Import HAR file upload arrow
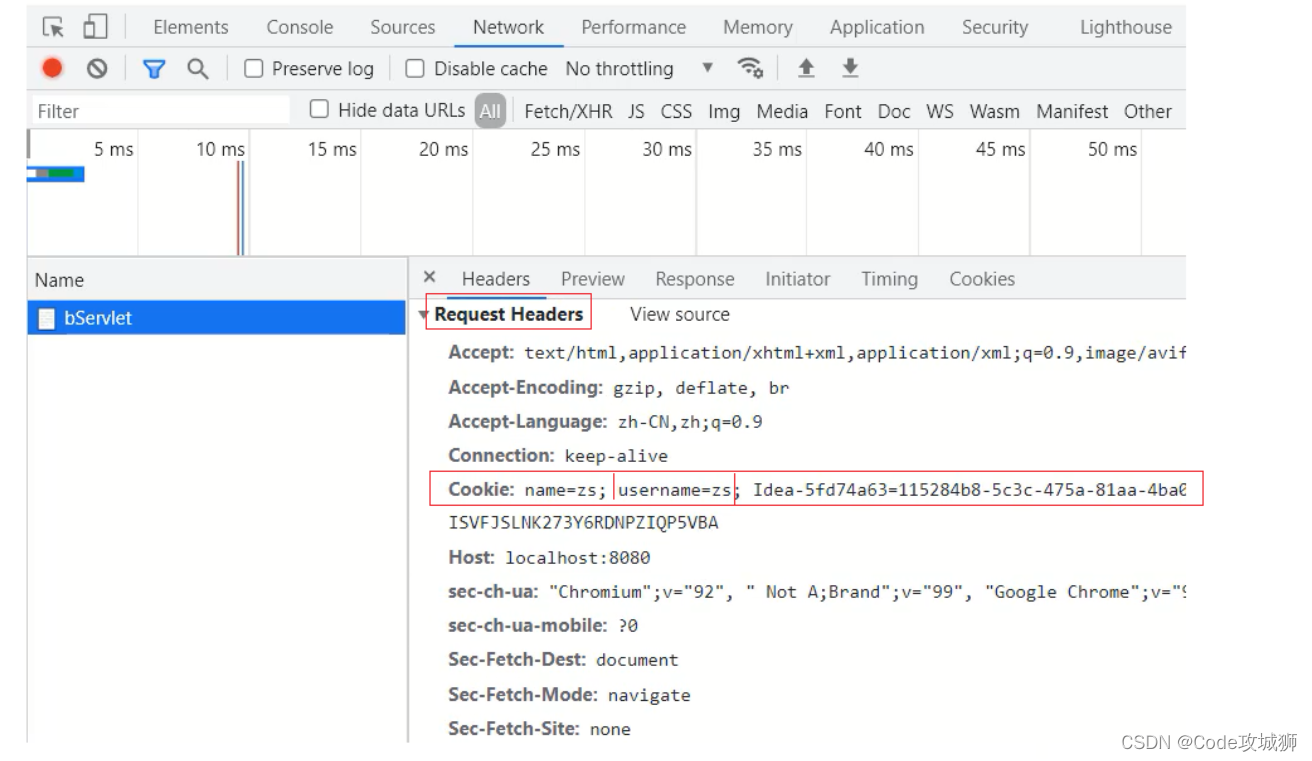Viewport: 1312px width, 761px height. pyautogui.click(x=806, y=68)
